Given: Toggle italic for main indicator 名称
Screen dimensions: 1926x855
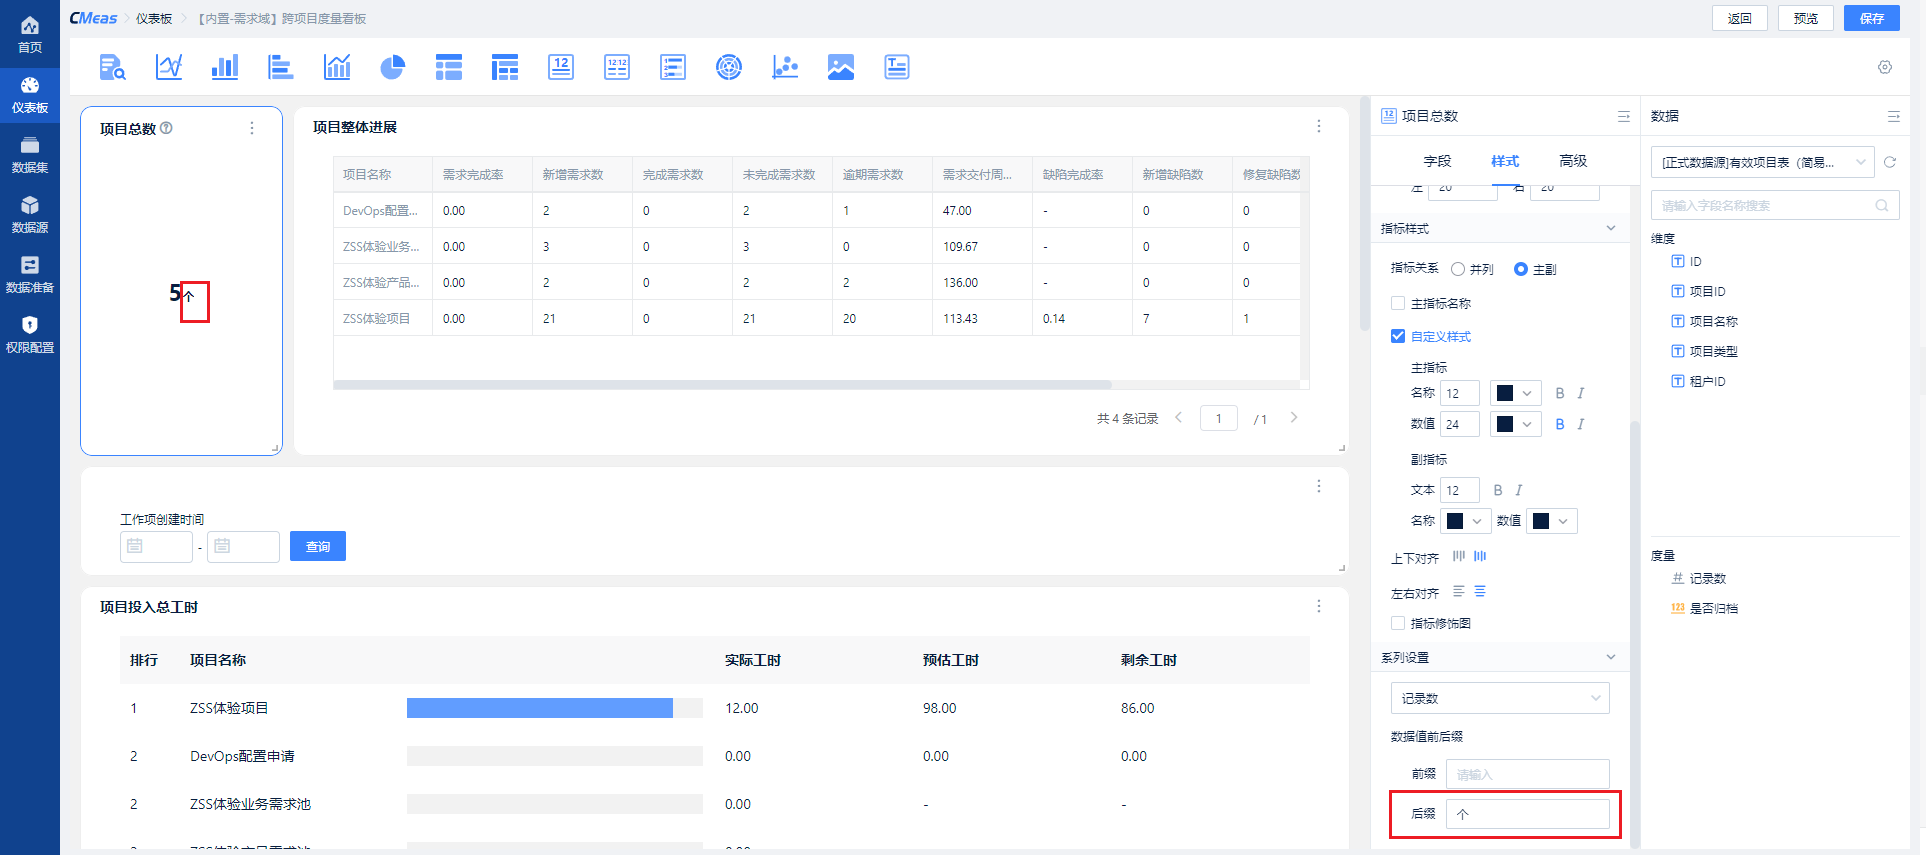Looking at the screenshot, I should pos(1581,393).
